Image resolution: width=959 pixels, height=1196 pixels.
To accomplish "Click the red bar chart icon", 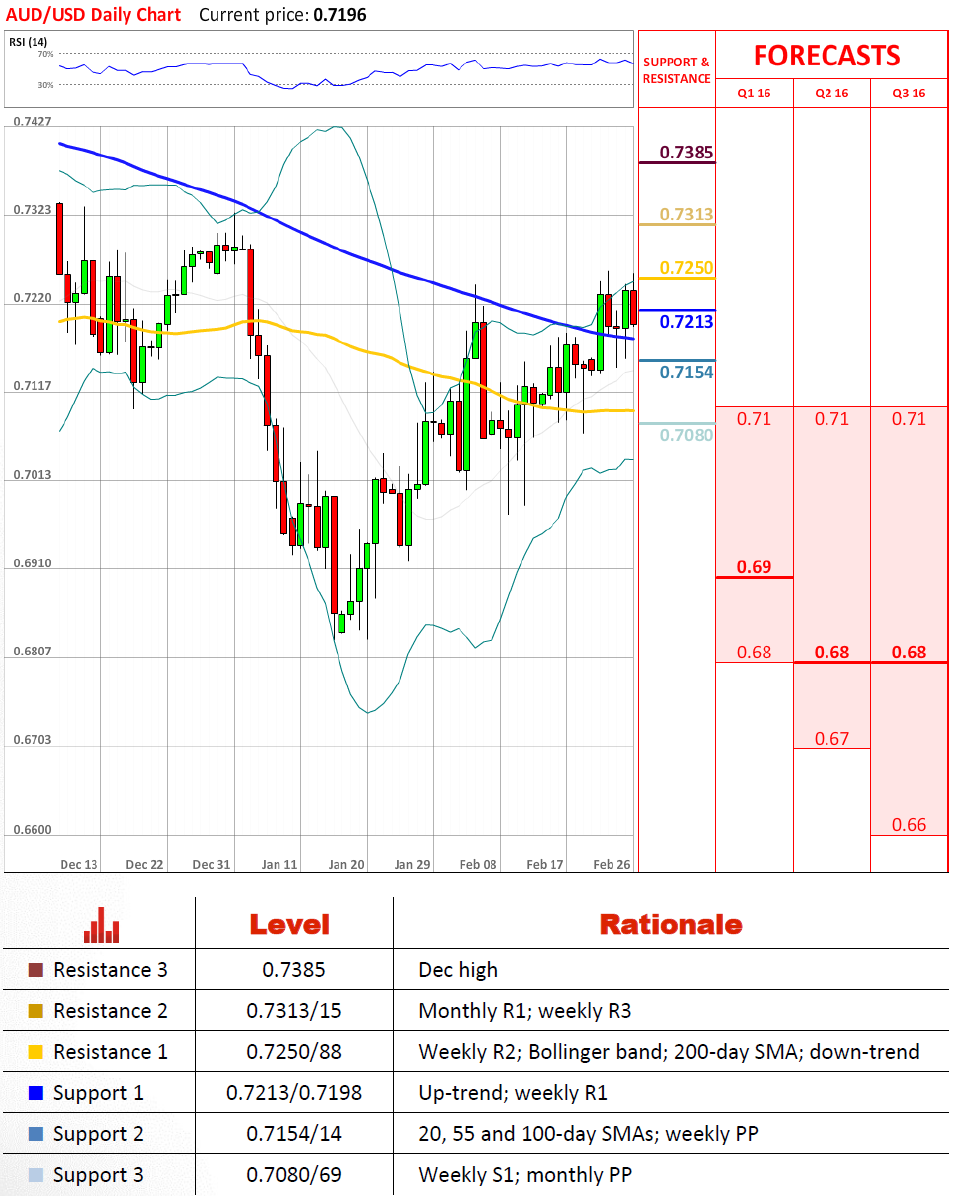I will (101, 925).
